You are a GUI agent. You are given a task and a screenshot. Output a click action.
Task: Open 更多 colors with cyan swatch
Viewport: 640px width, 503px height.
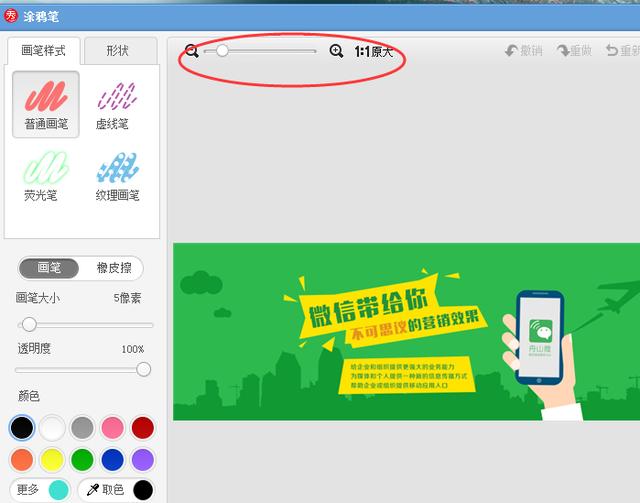click(x=40, y=490)
